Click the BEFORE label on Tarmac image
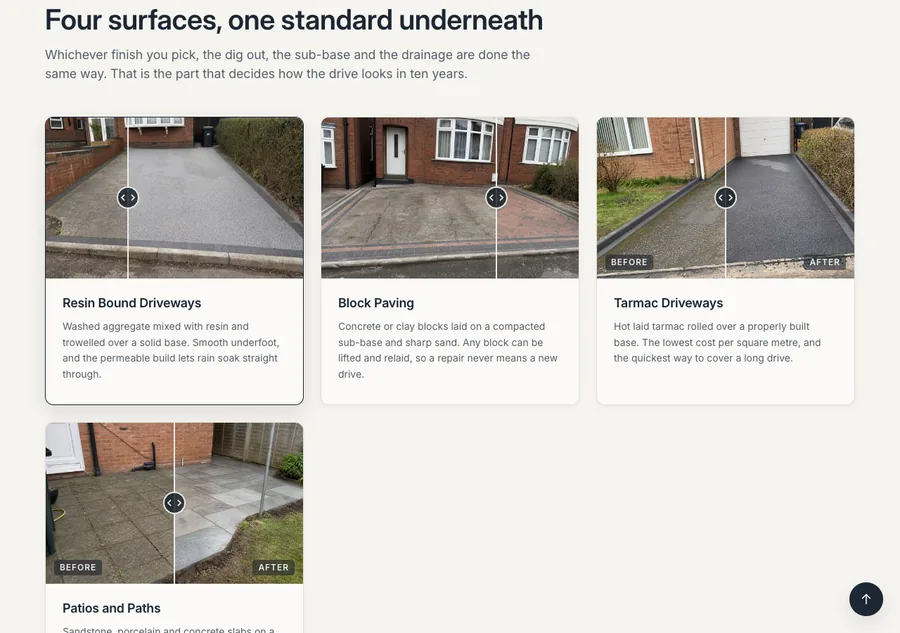Image resolution: width=900 pixels, height=633 pixels. 629,262
